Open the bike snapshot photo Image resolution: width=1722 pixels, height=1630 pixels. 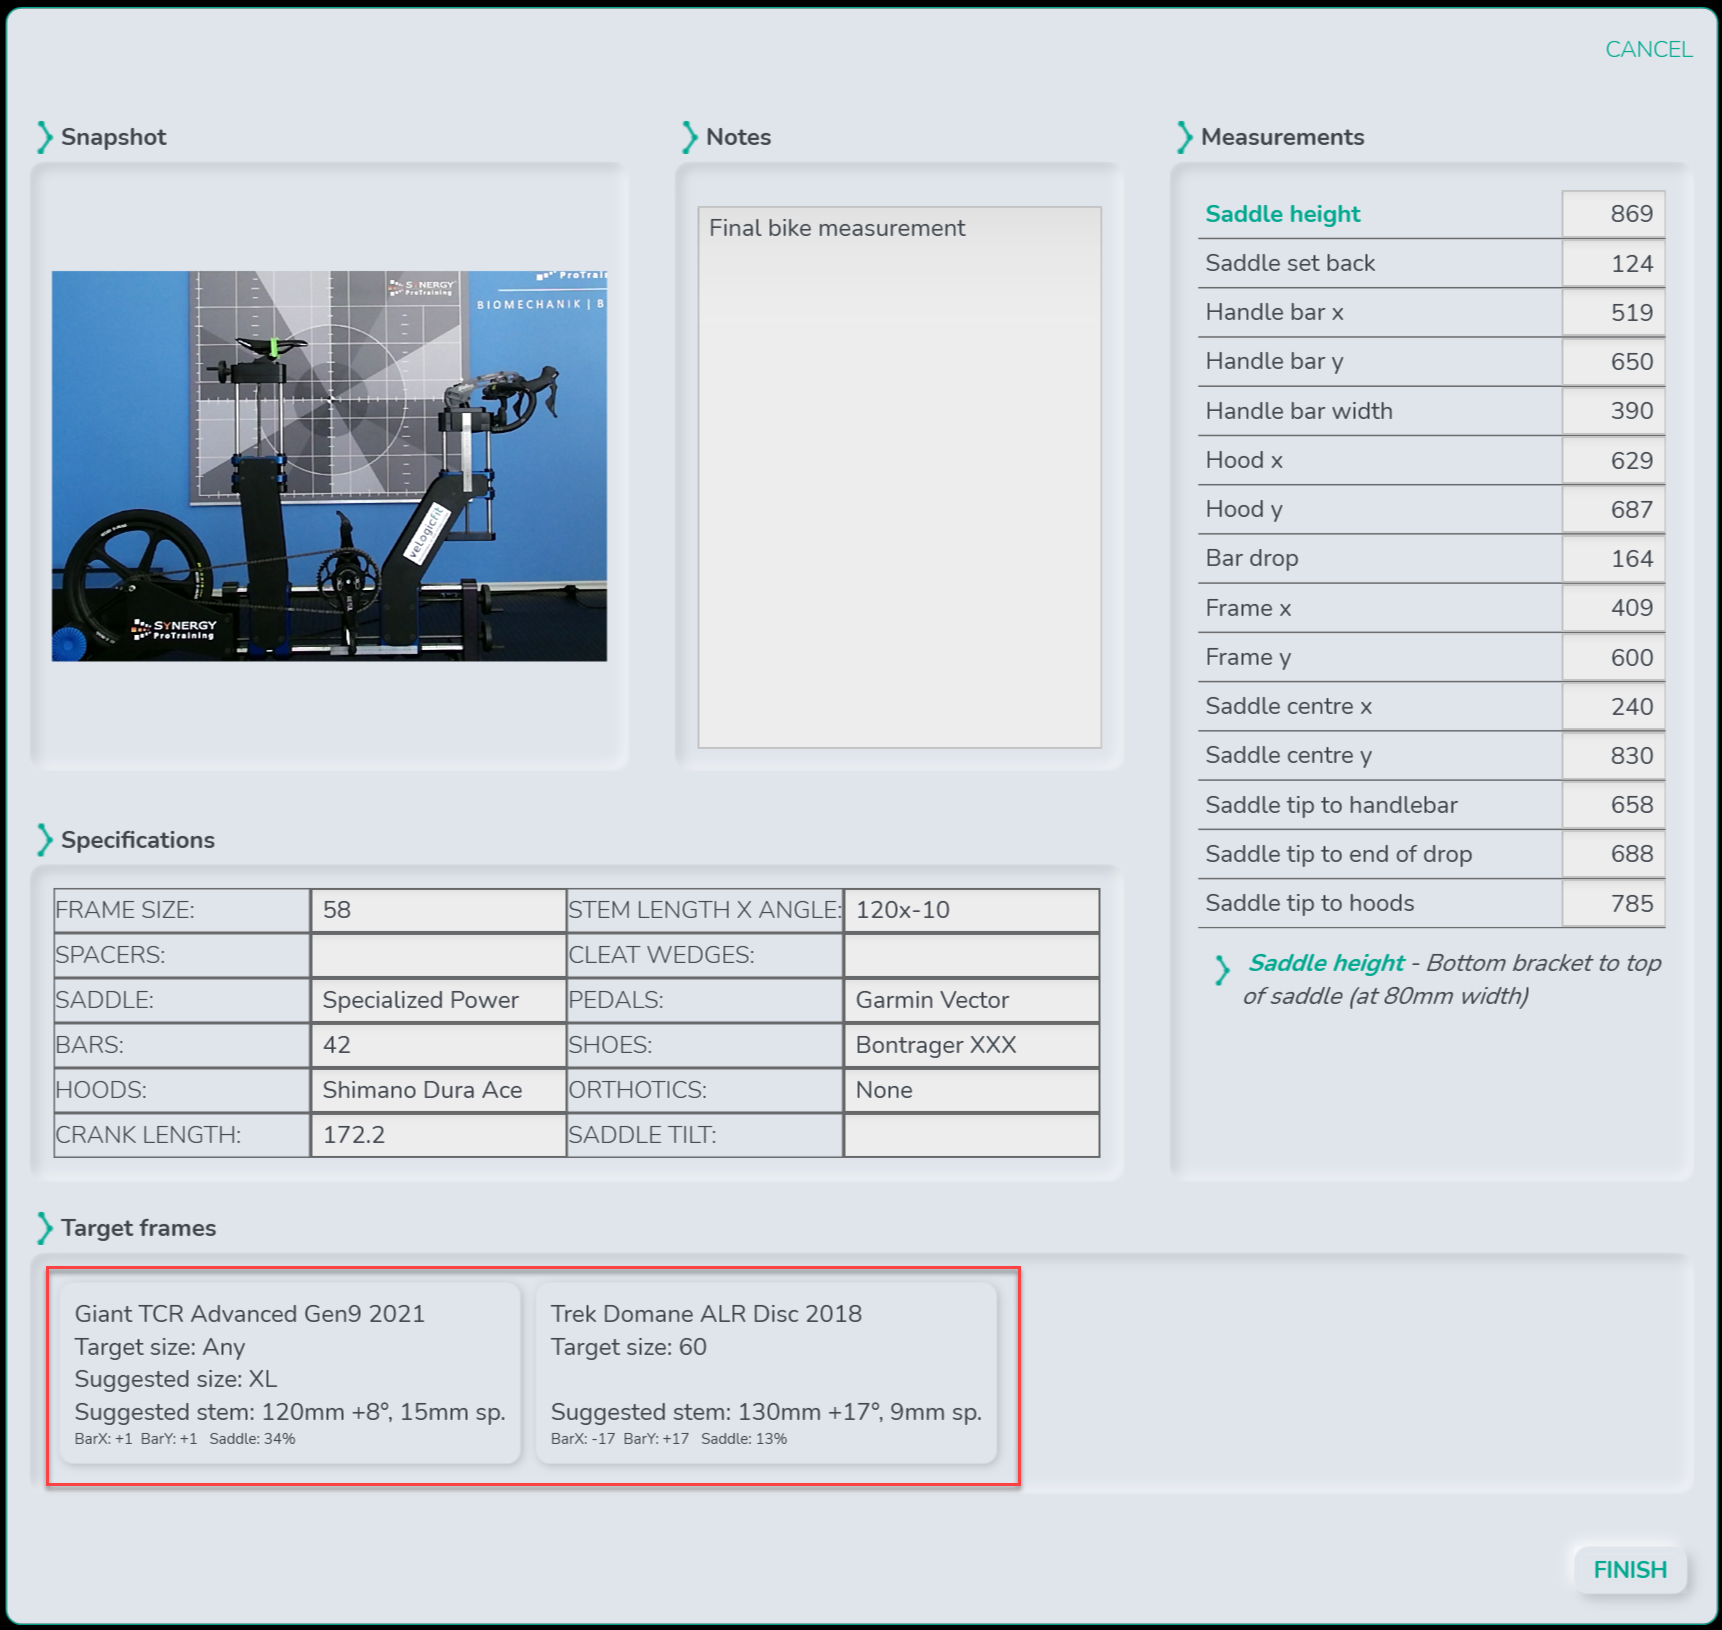pos(329,466)
